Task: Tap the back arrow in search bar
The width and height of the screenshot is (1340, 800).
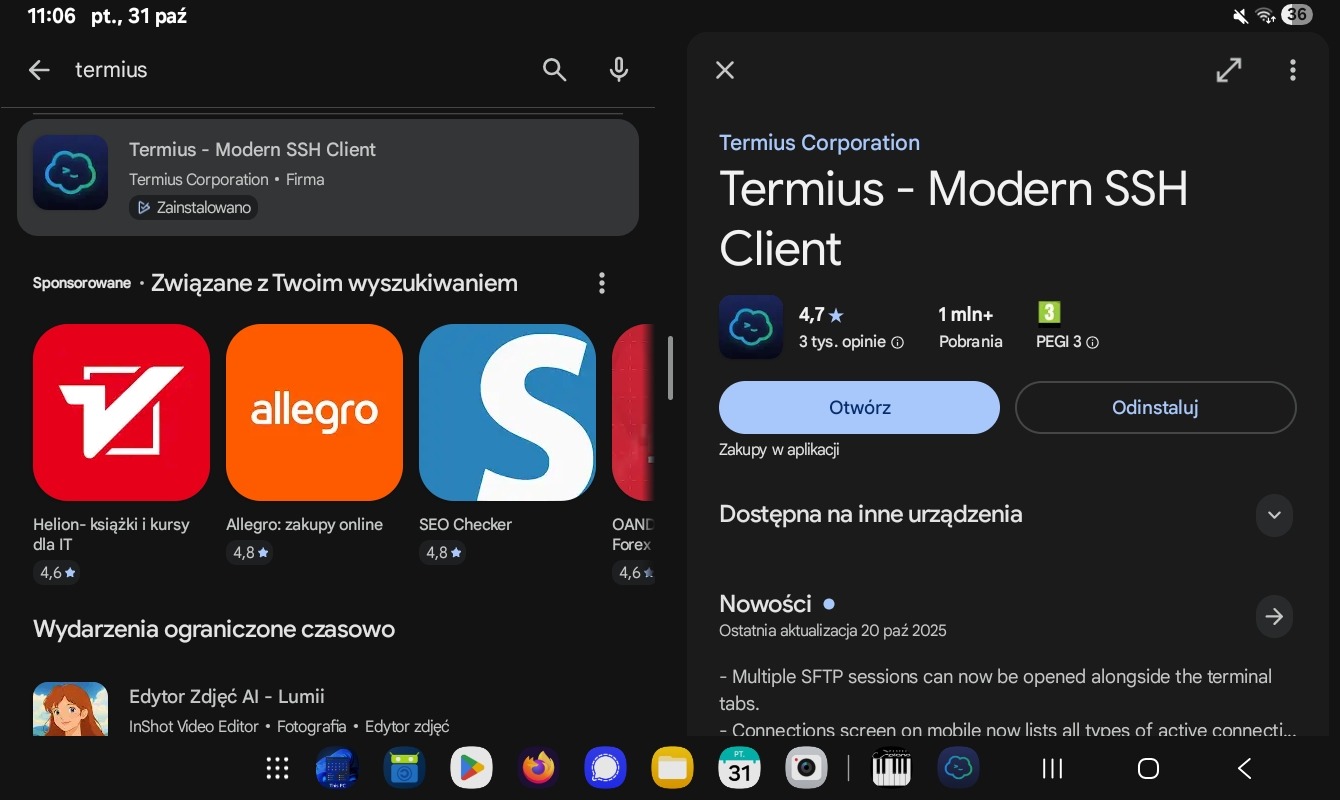Action: coord(39,70)
